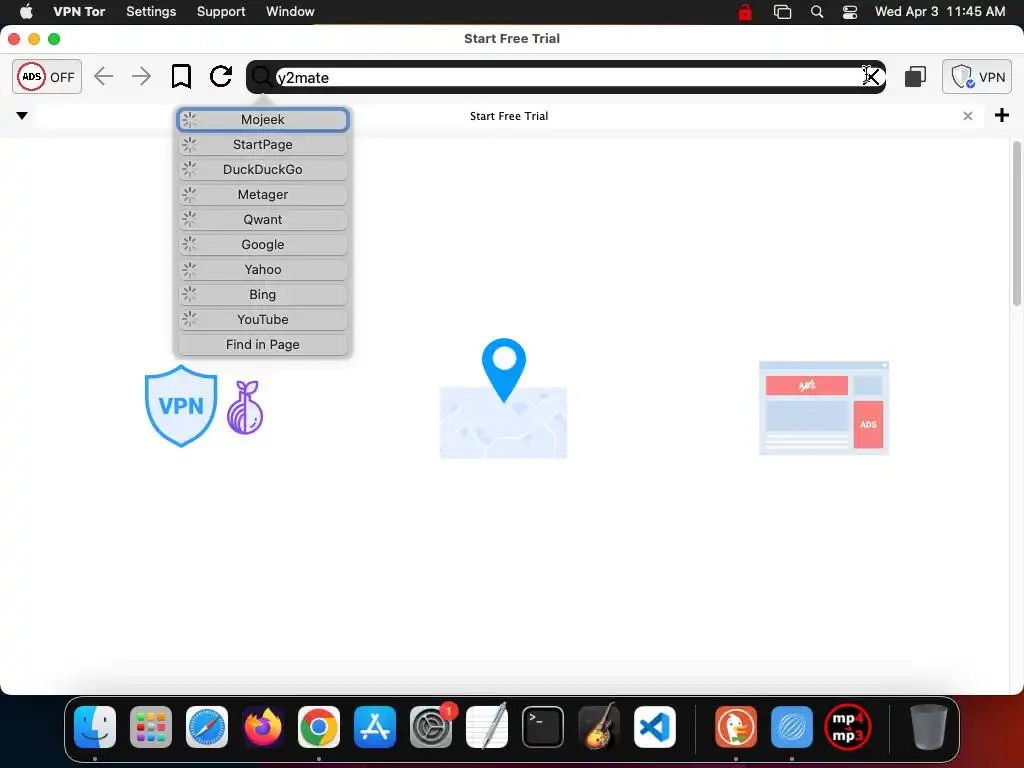Click the ad blocking illustration
The height and width of the screenshot is (768, 1024).
coord(824,408)
